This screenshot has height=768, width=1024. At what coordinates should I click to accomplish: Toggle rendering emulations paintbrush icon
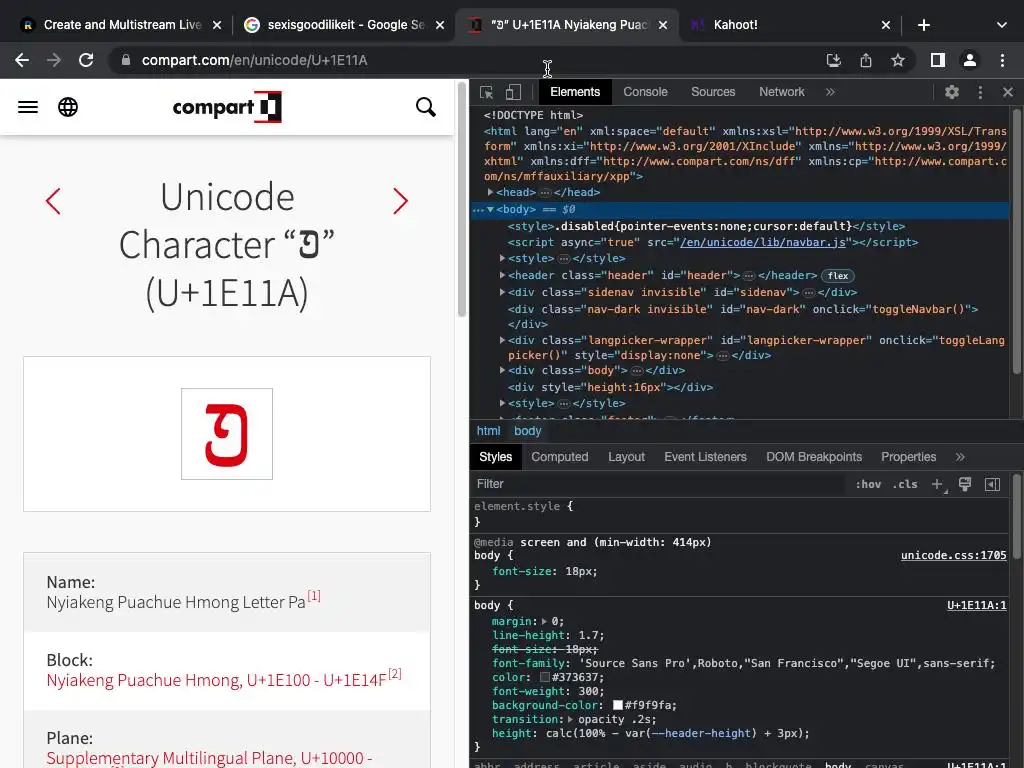click(965, 484)
